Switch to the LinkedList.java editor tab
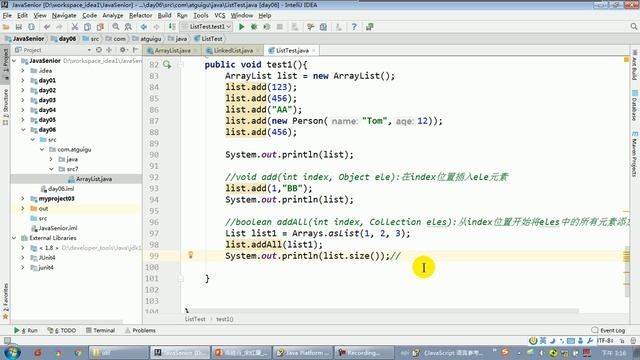640x360 pixels. pos(233,51)
